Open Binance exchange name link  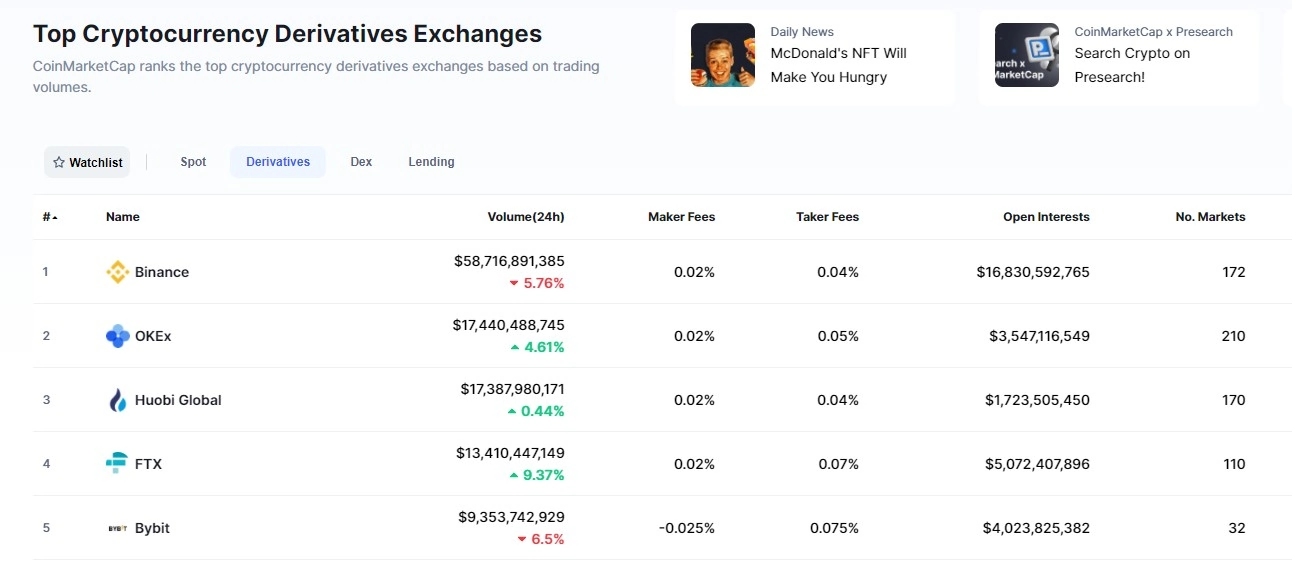point(162,272)
